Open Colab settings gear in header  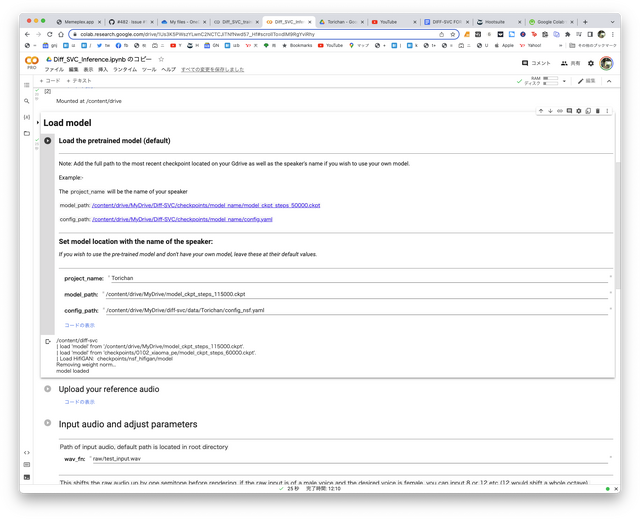591,63
